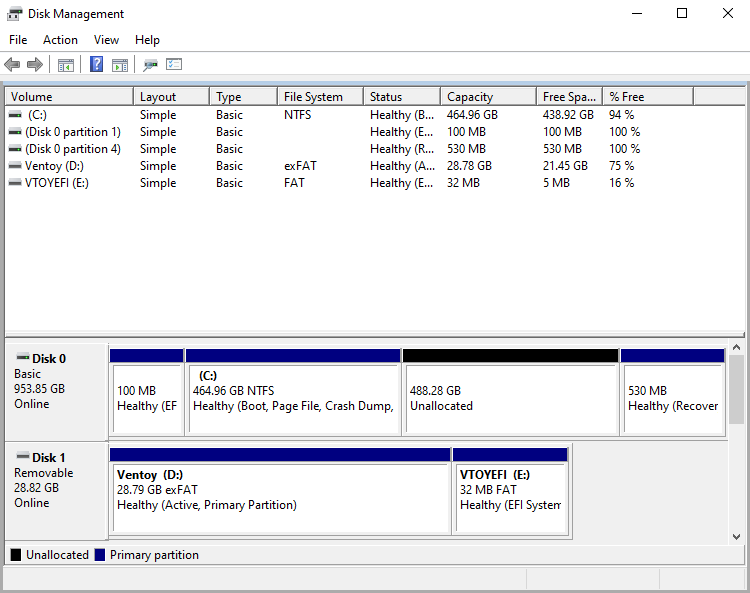Click the disk view scrollbar down arrow
The width and height of the screenshot is (750, 593).
tap(736, 537)
